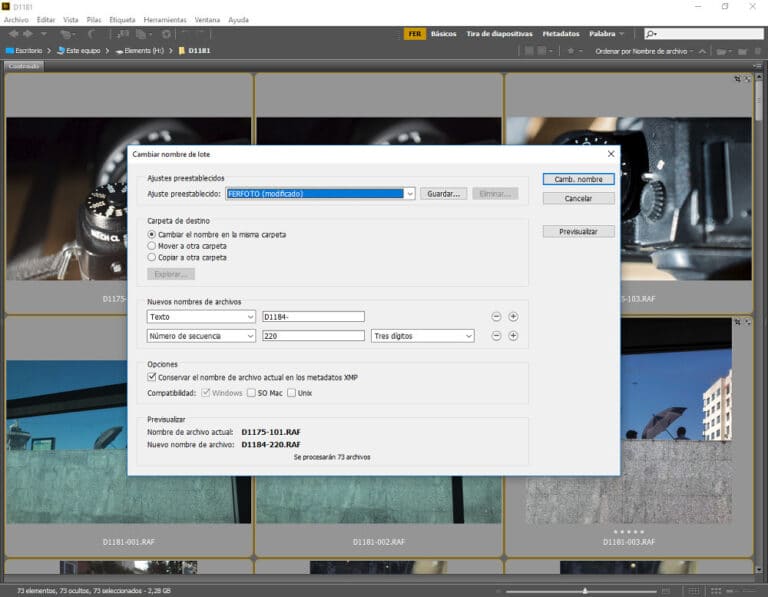
Task: Select Cambiar el nombre en la misma carpeta
Action: [151, 235]
